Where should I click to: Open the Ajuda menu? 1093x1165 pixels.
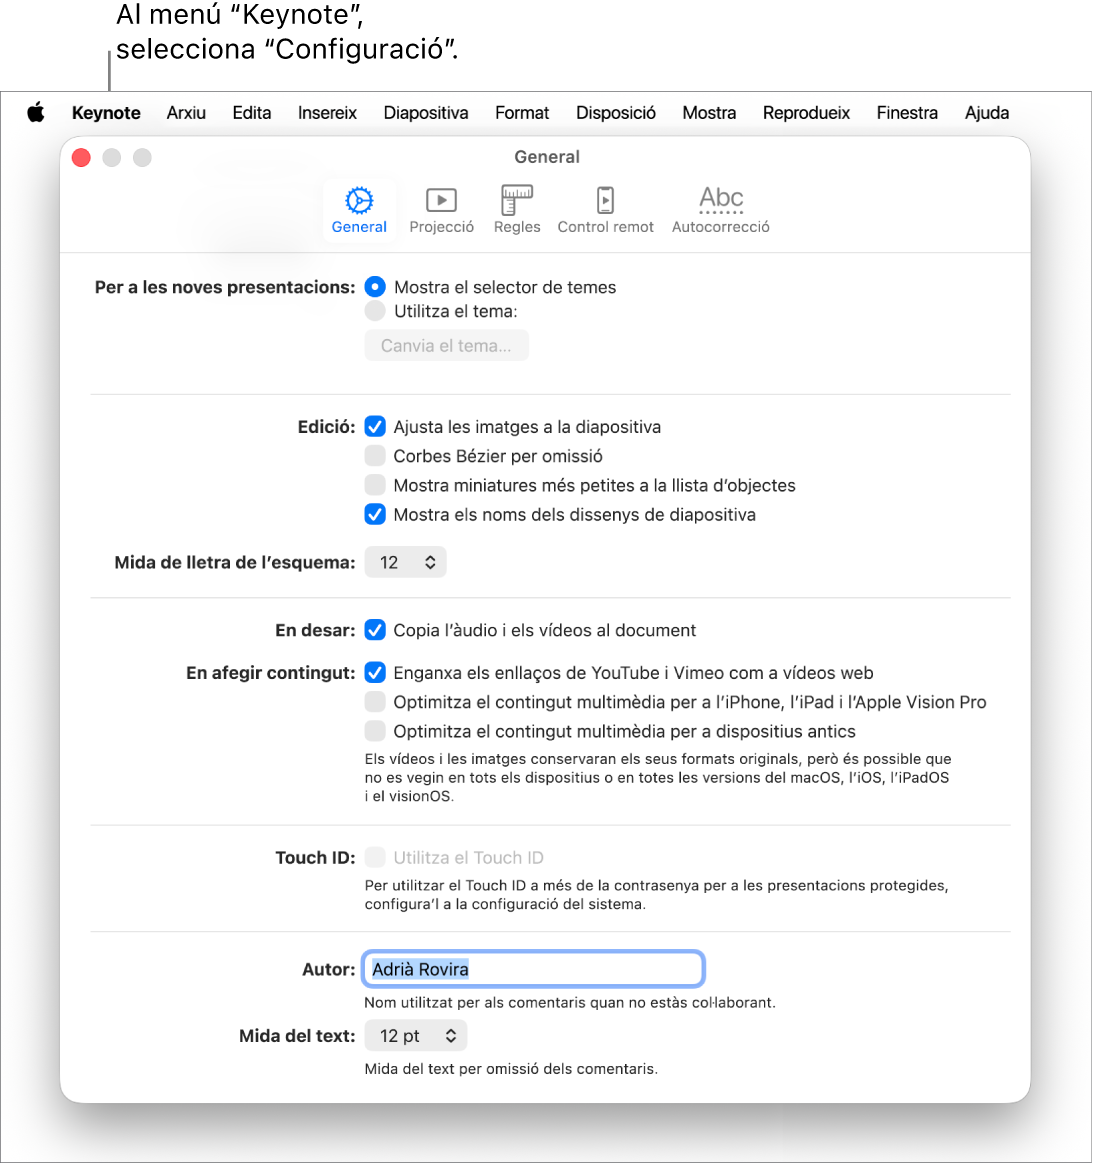click(x=987, y=113)
